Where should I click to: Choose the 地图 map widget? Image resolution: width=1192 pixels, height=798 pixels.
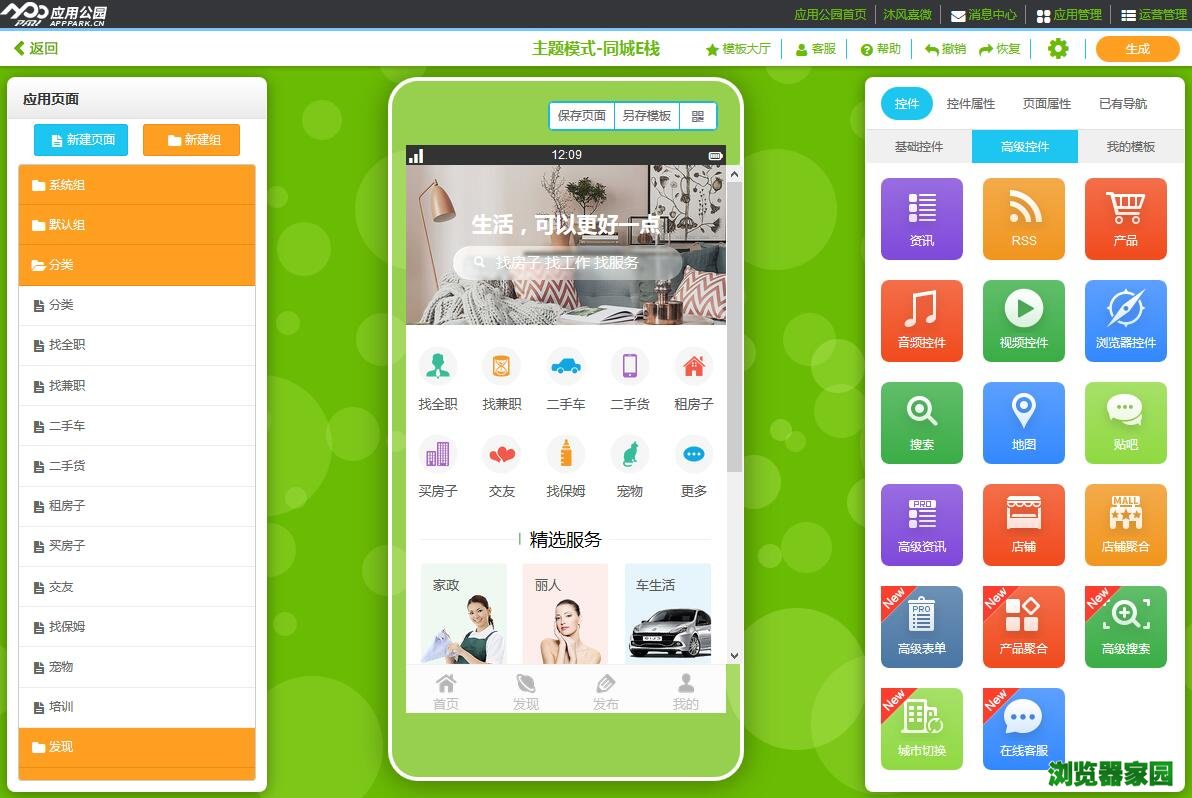click(1023, 423)
